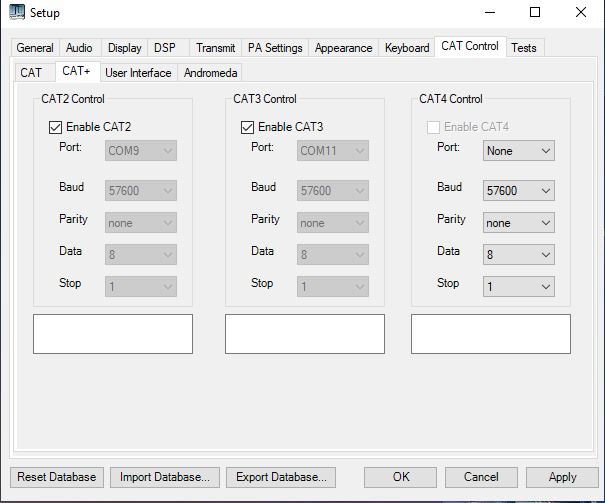The height and width of the screenshot is (503, 605).
Task: Click the Import Database... button
Action: point(164,477)
